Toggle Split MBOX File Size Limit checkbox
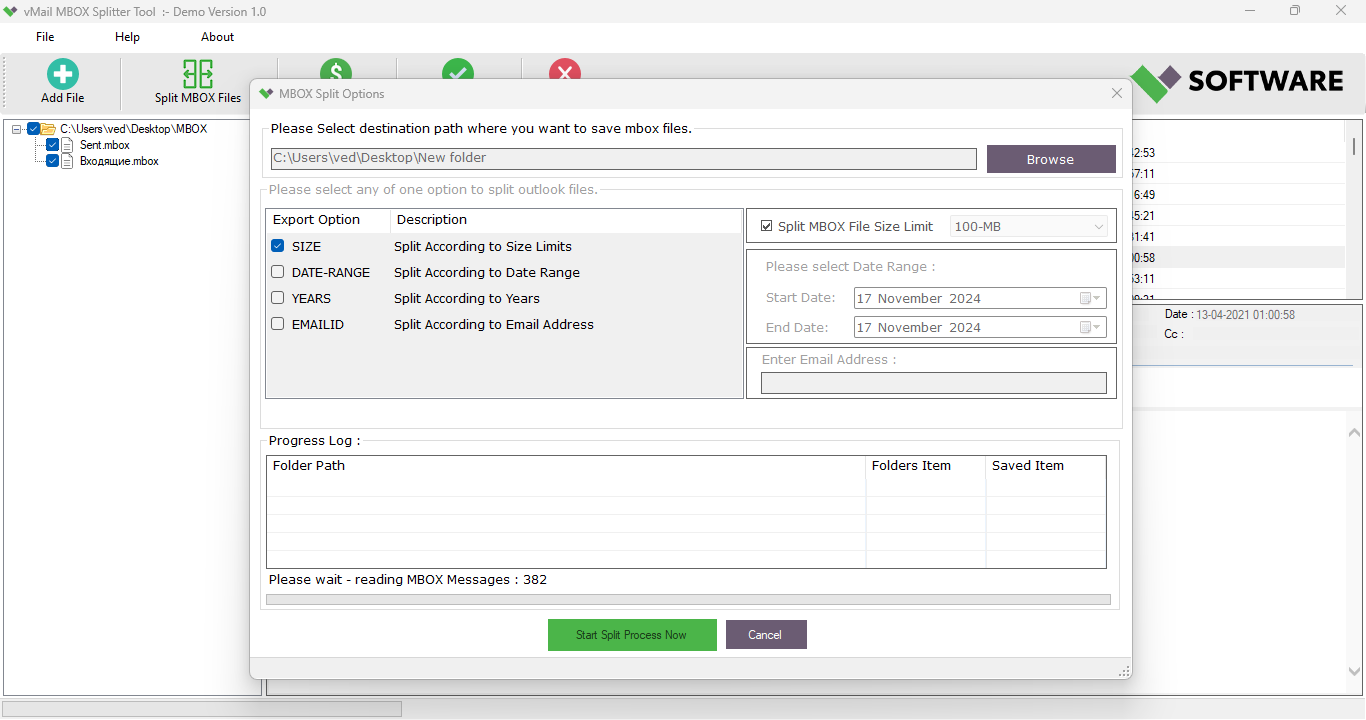The width and height of the screenshot is (1366, 720). [767, 226]
